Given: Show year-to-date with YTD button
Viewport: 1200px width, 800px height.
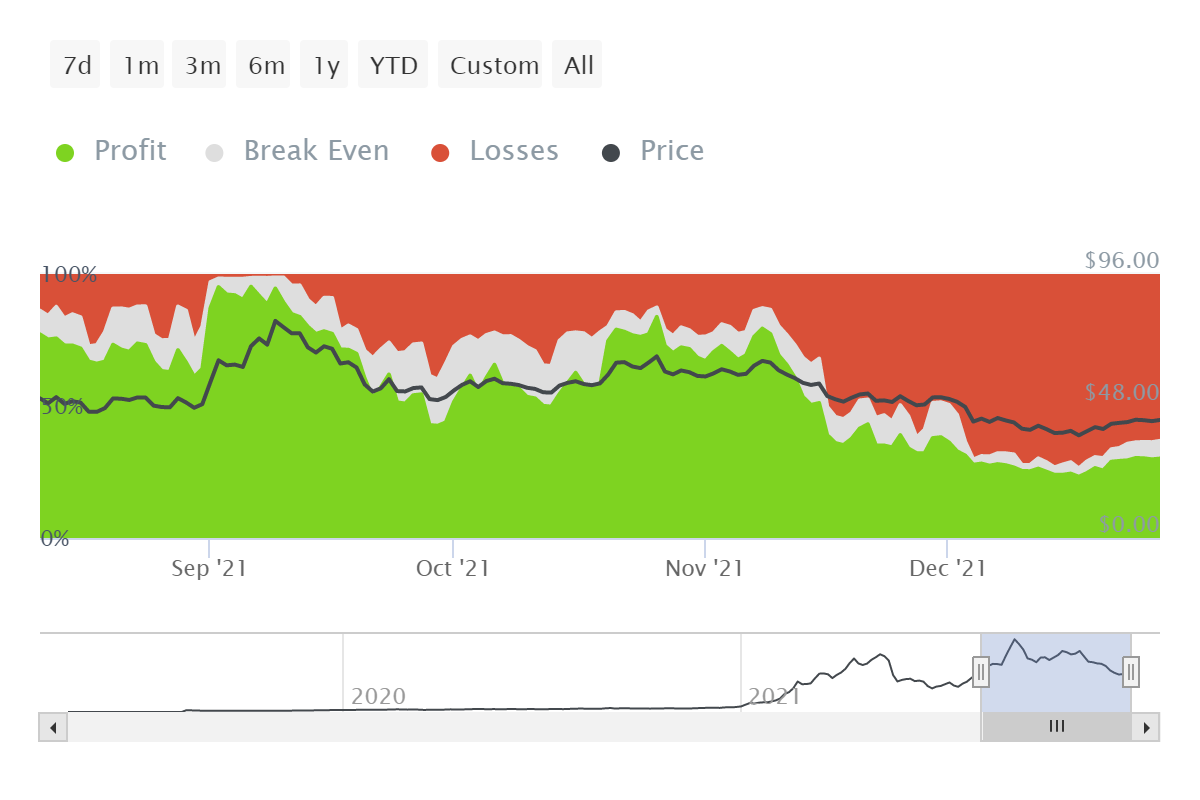Looking at the screenshot, I should pos(393,66).
